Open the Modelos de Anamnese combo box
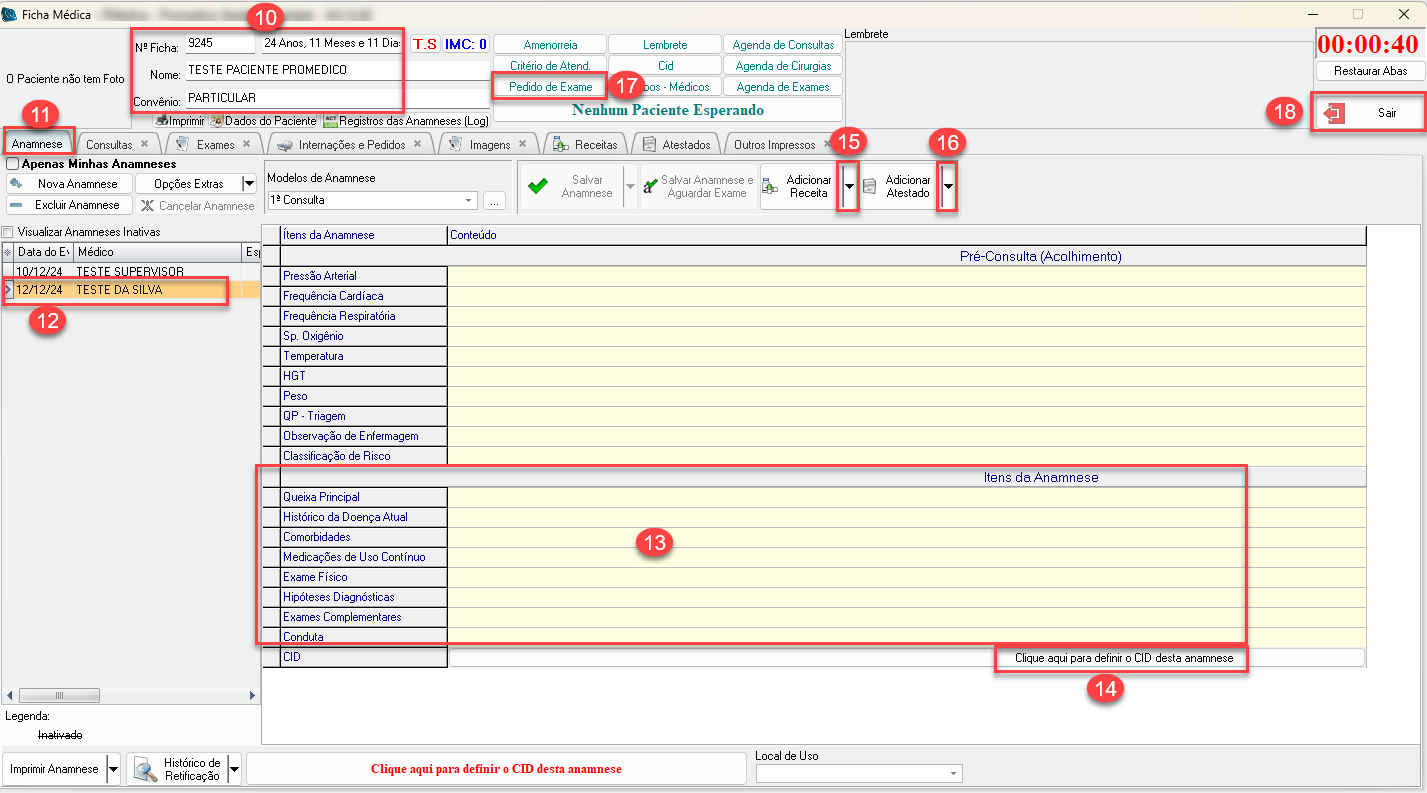Screen dimensions: 1427x793 point(372,200)
